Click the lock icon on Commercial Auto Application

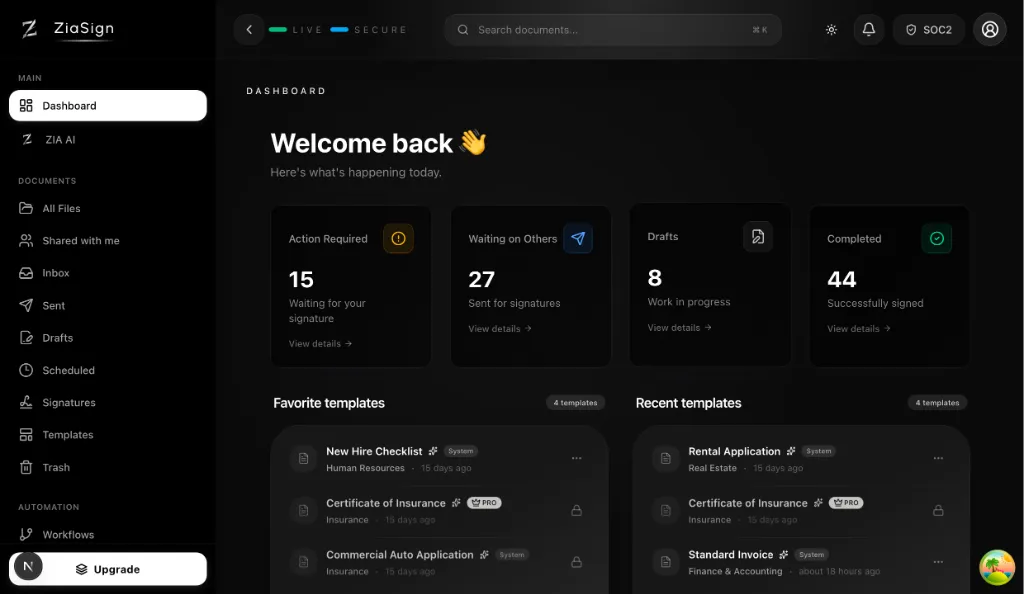point(576,562)
